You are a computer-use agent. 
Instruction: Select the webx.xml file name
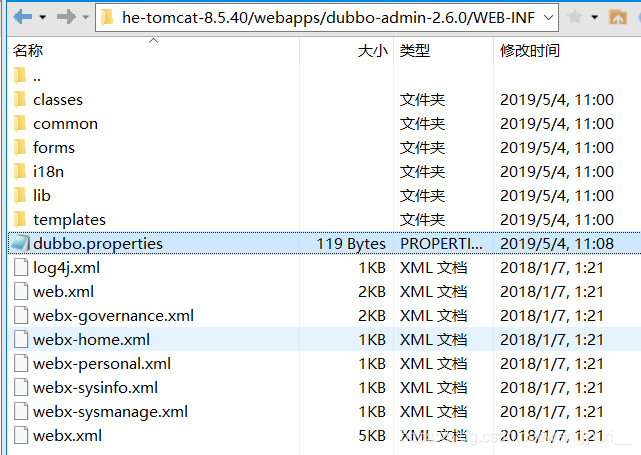pos(67,435)
